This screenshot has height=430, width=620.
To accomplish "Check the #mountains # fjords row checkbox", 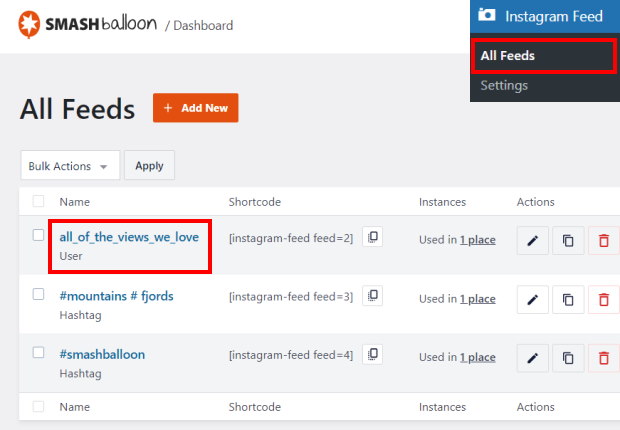I will 38,294.
